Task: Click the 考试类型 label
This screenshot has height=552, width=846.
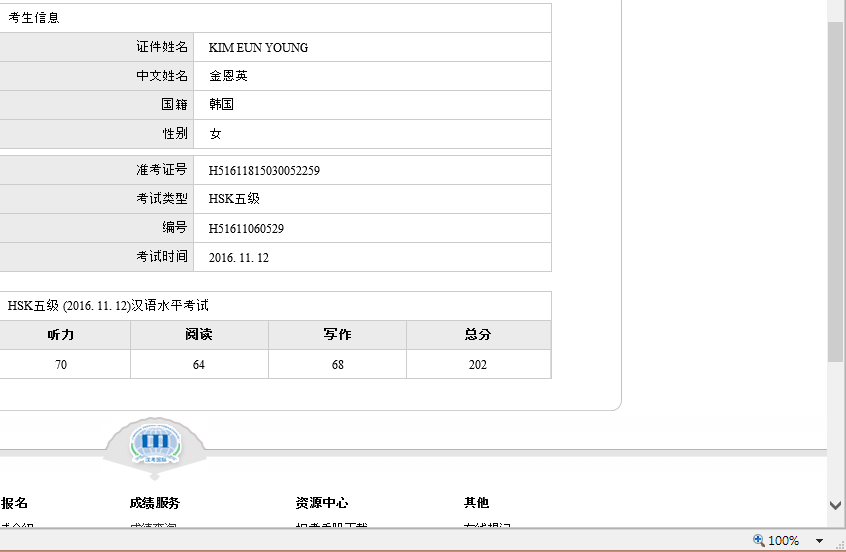Action: (x=161, y=199)
